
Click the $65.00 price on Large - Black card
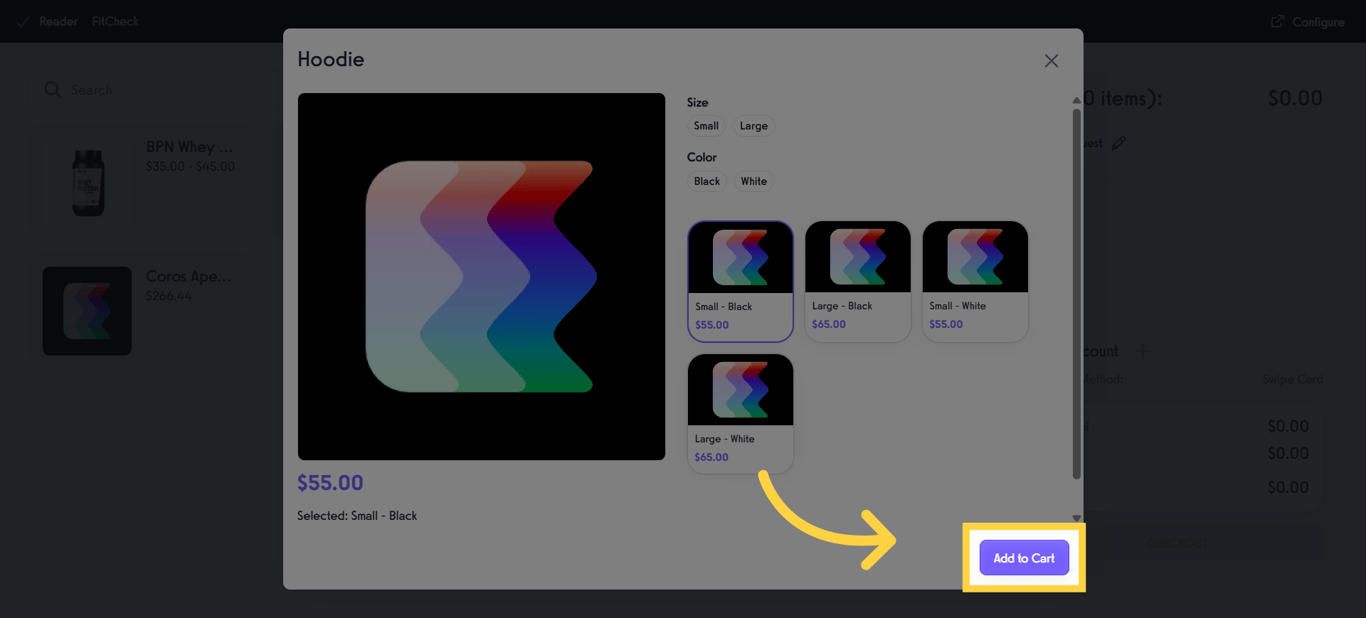pos(828,325)
